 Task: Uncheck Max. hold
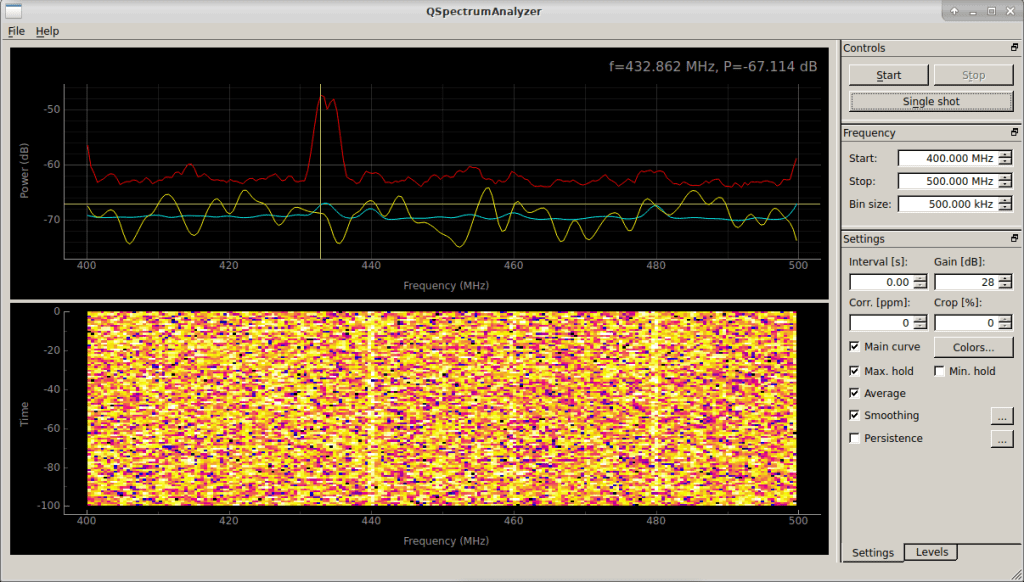click(855, 370)
